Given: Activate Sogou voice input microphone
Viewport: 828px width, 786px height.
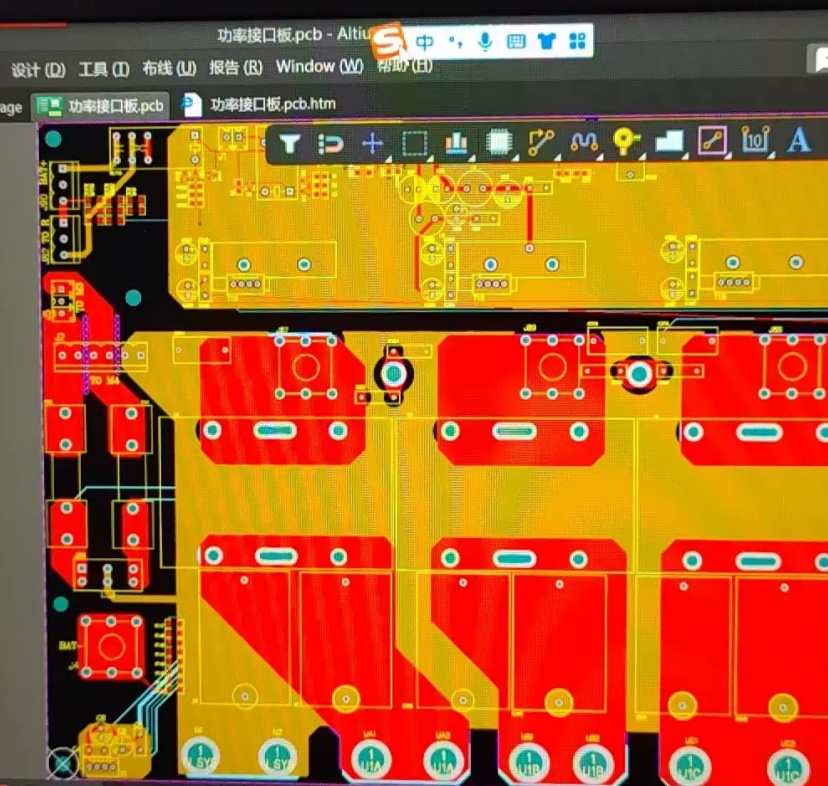Looking at the screenshot, I should tap(485, 41).
